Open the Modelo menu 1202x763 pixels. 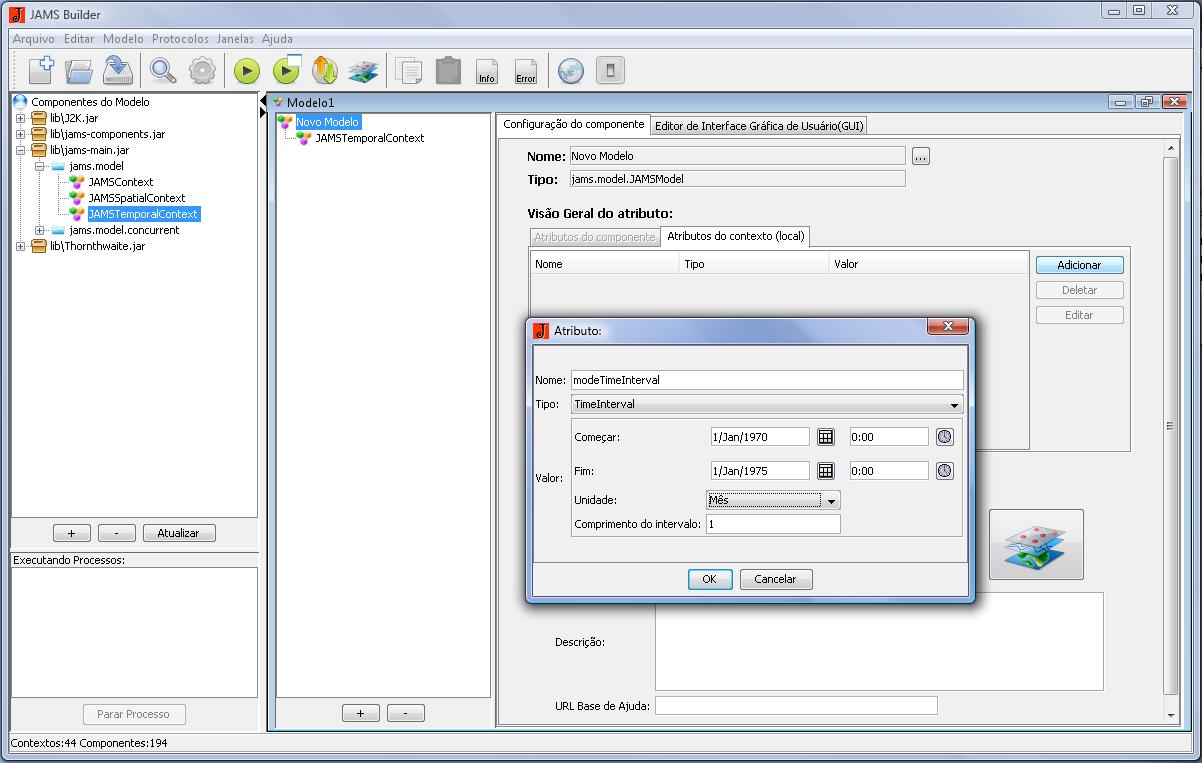point(123,39)
